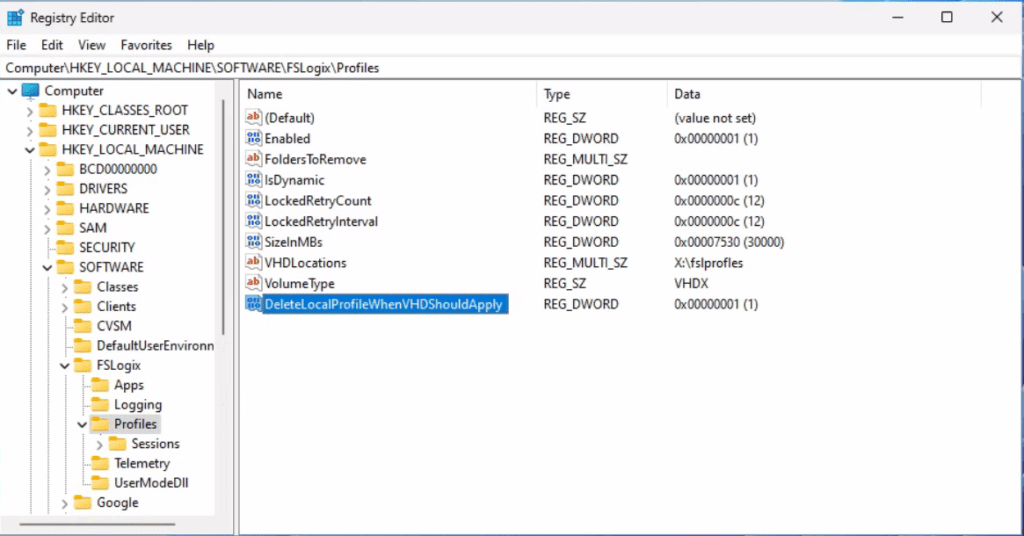Collapse the FSLogix key
Viewport: 1024px width, 536px height.
pyautogui.click(x=65, y=366)
